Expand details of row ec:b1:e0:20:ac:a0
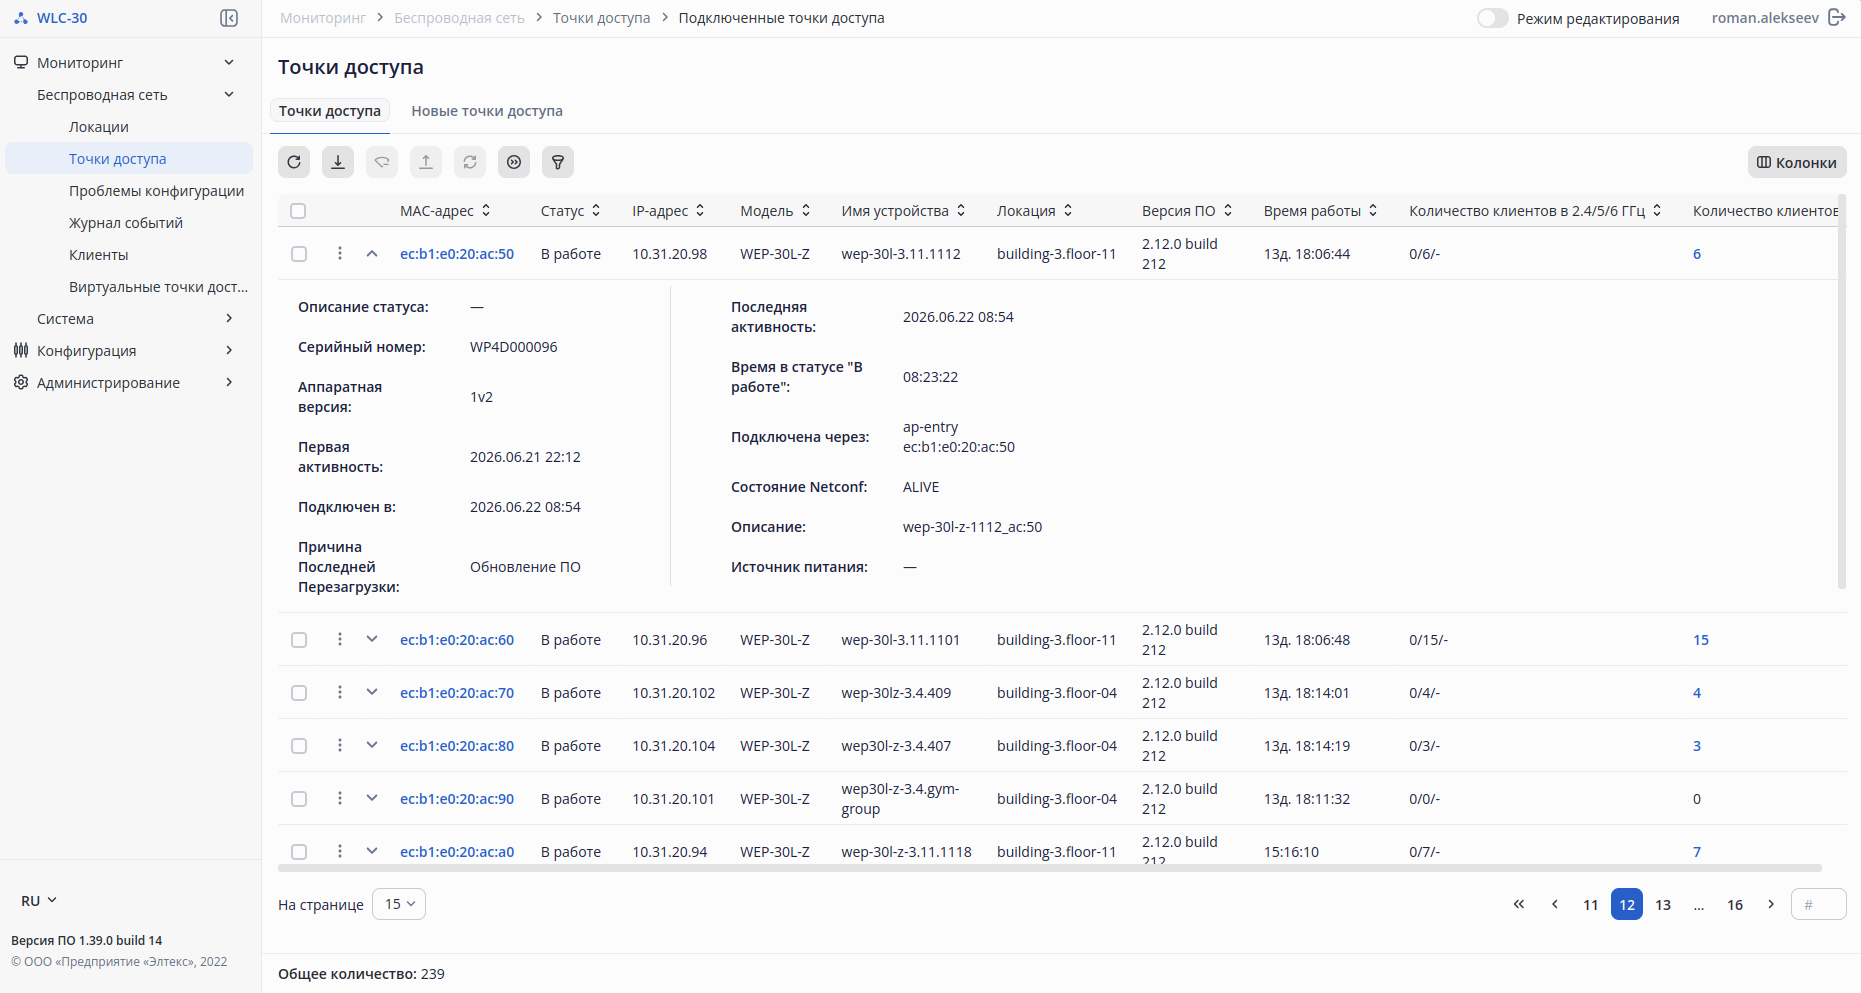The width and height of the screenshot is (1861, 993). [372, 851]
